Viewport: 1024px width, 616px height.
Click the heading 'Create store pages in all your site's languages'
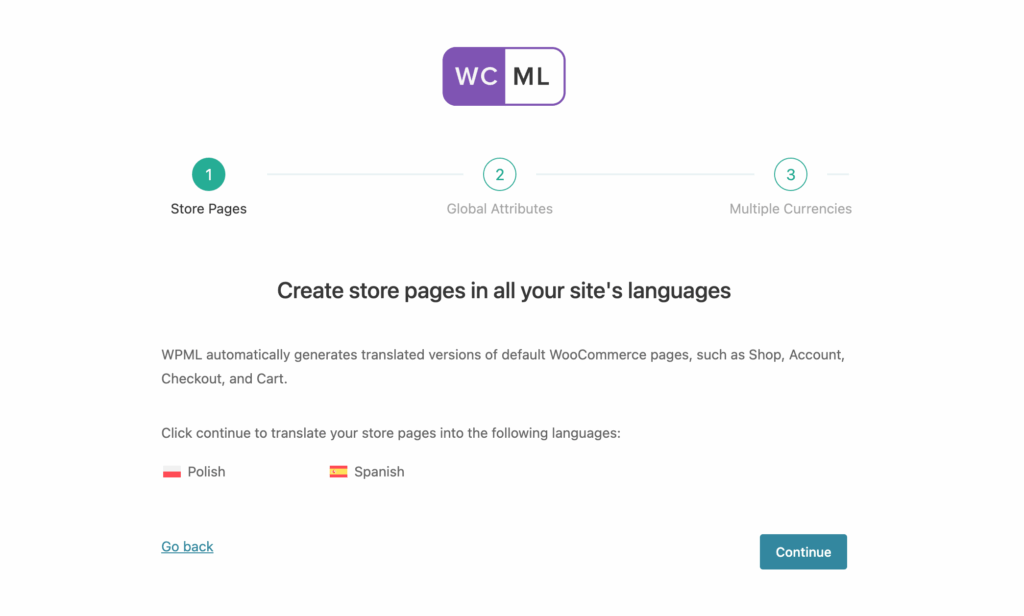504,291
